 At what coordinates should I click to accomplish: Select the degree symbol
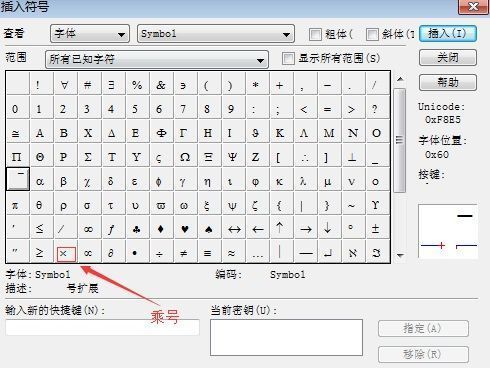[x=351, y=228]
